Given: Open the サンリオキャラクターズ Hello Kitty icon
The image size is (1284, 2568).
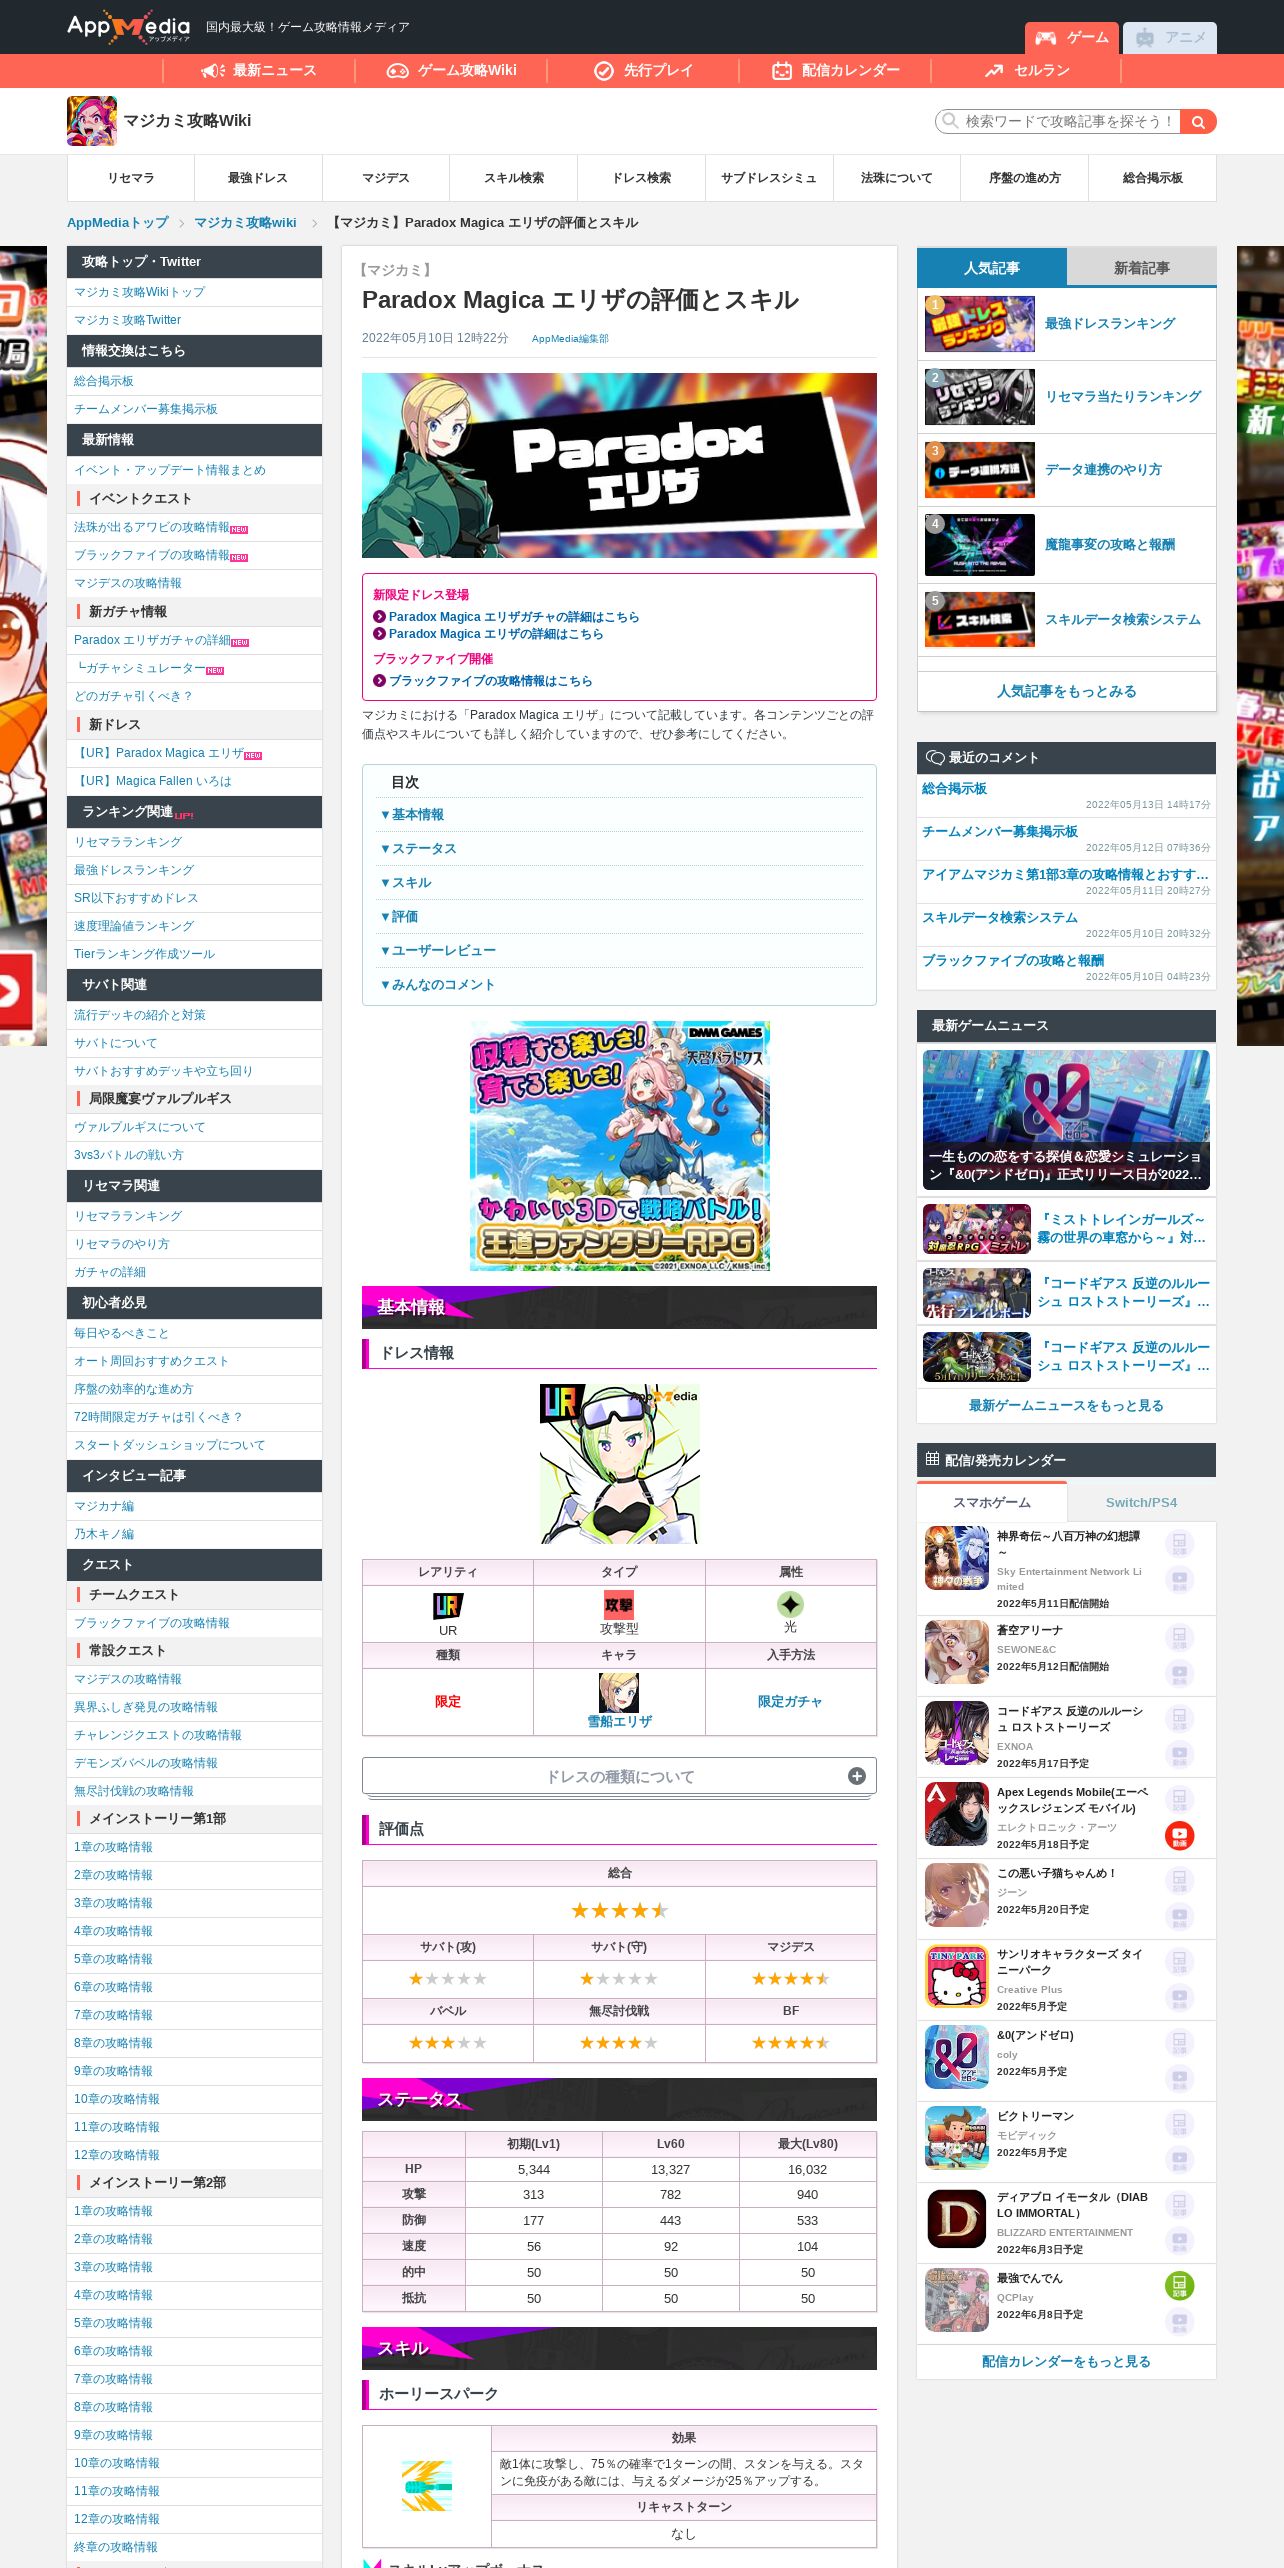Looking at the screenshot, I should click(957, 1975).
